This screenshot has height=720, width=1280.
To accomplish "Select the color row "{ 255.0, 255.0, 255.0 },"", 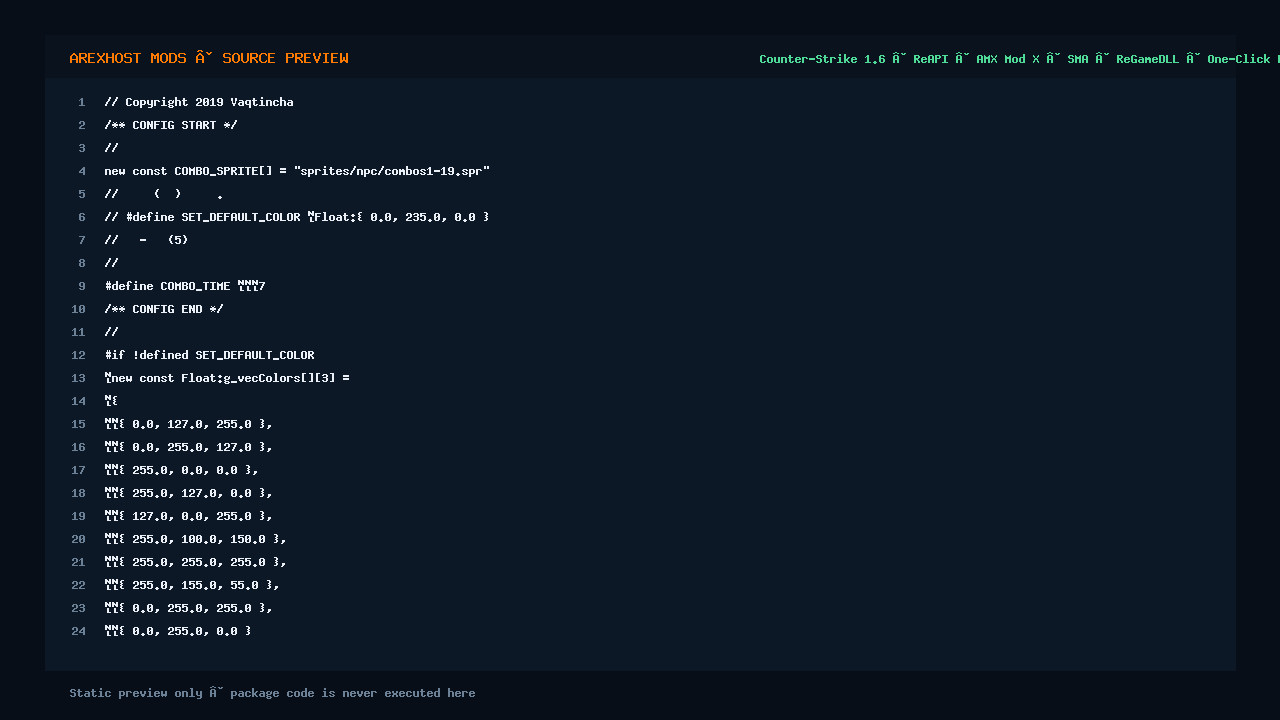I will coord(196,562).
